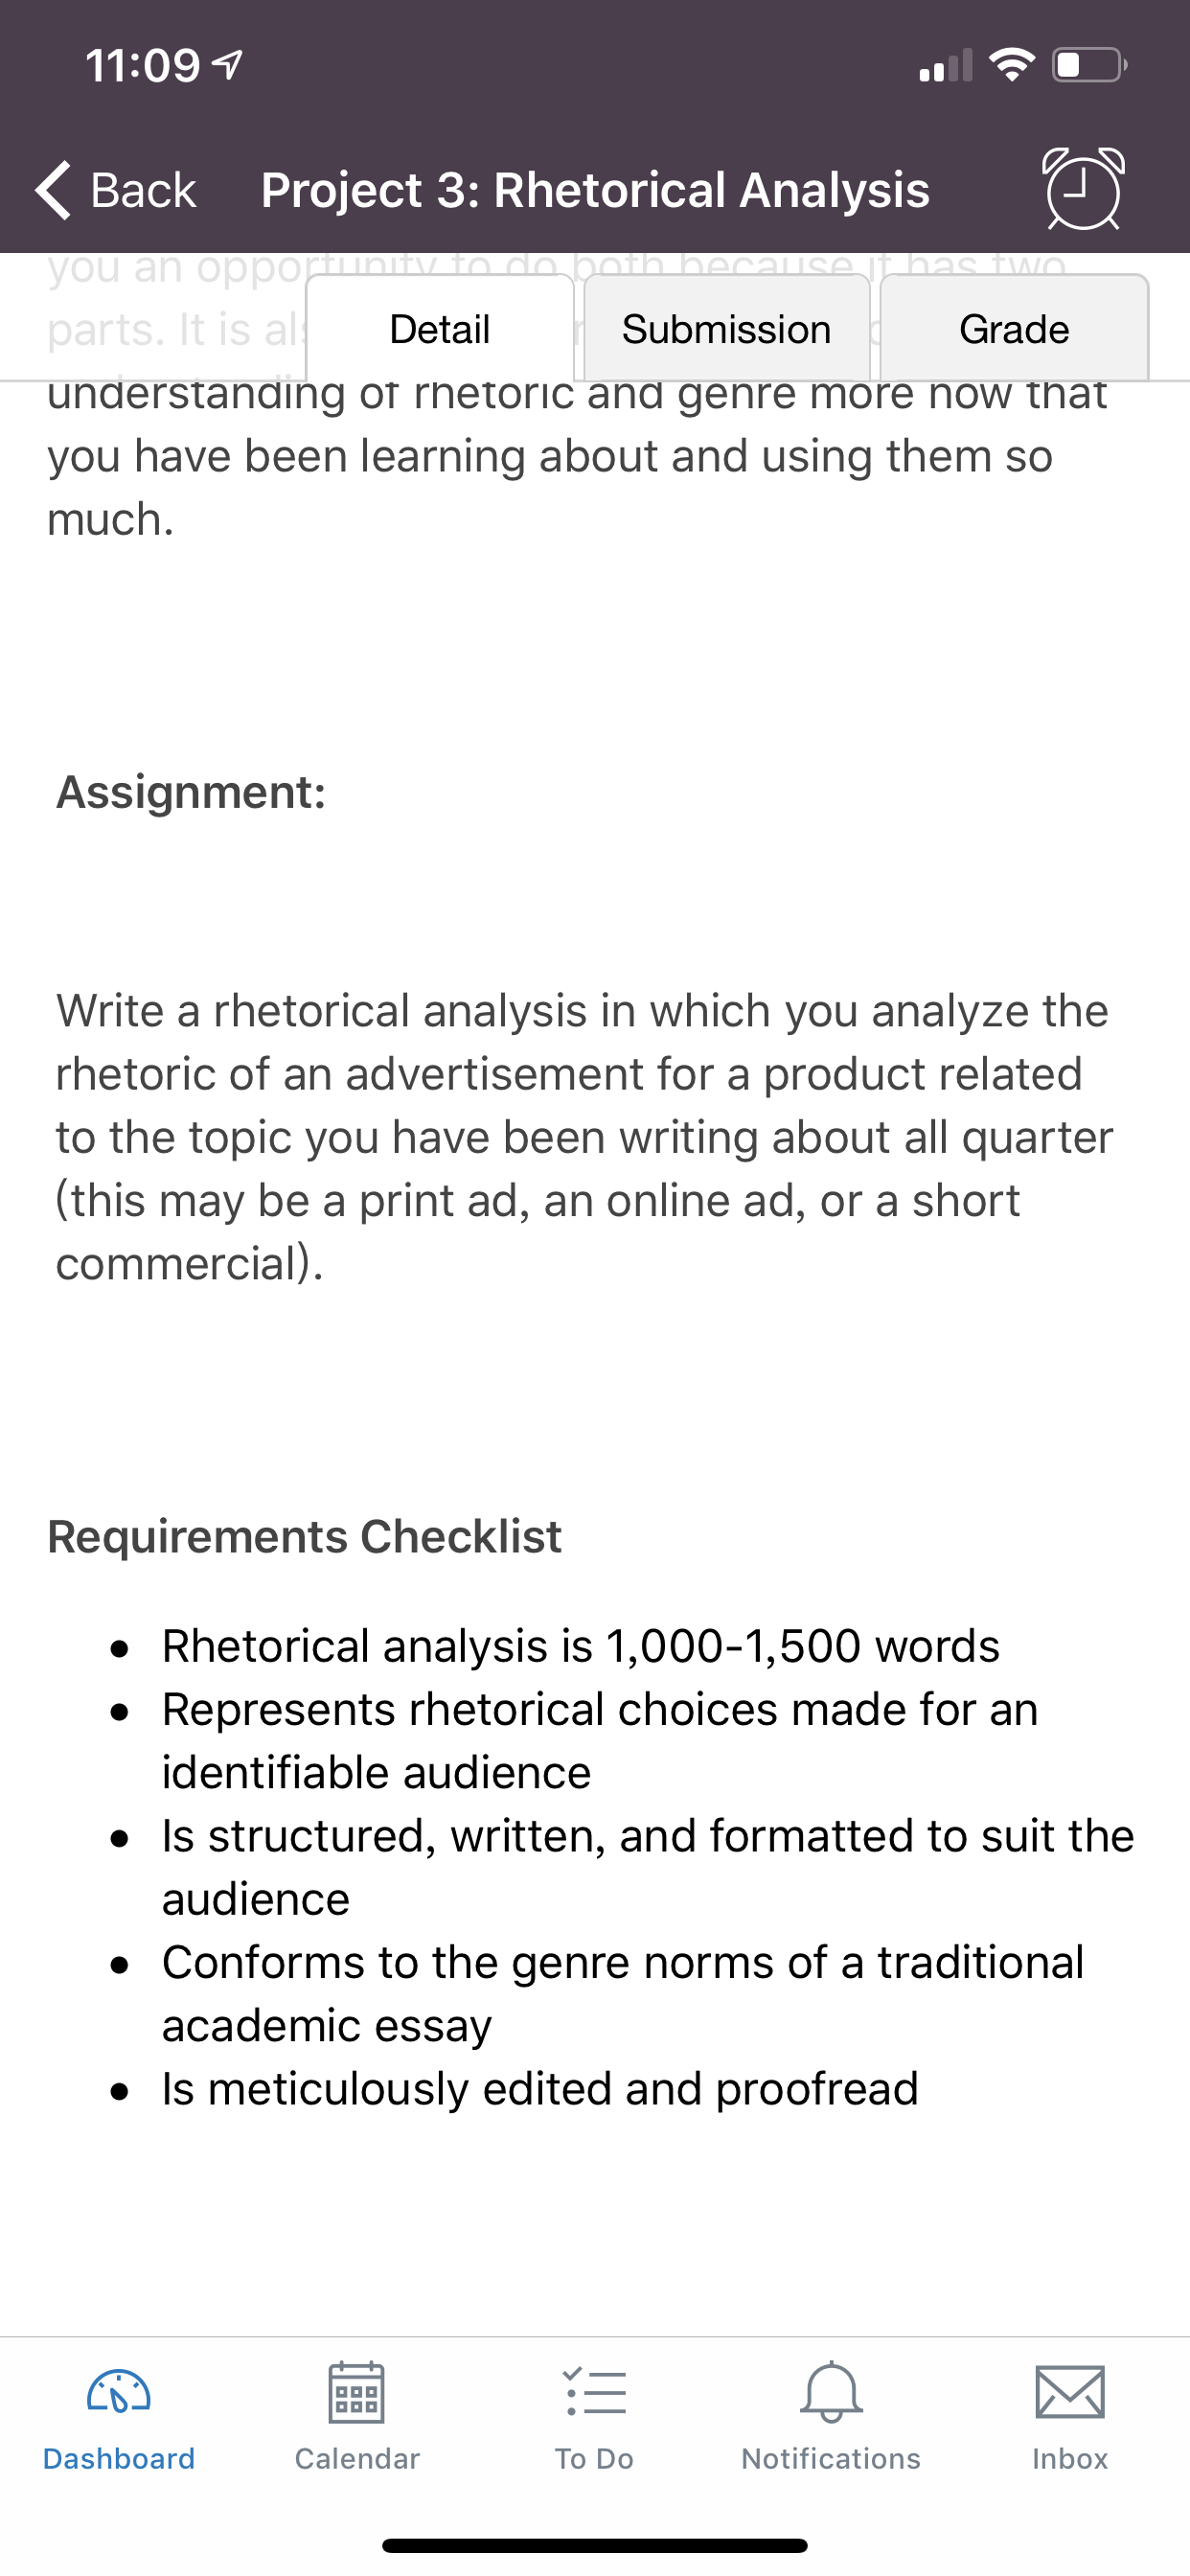Tap the Assignment: heading

[191, 792]
